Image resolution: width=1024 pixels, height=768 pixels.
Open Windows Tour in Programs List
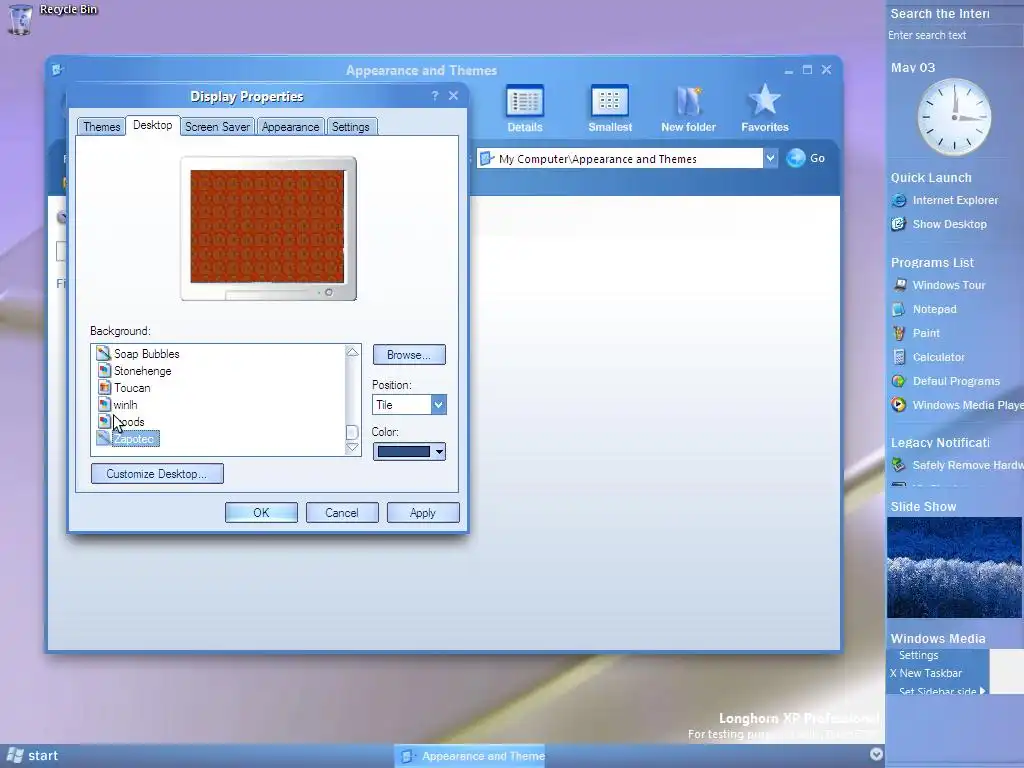click(x=938, y=285)
